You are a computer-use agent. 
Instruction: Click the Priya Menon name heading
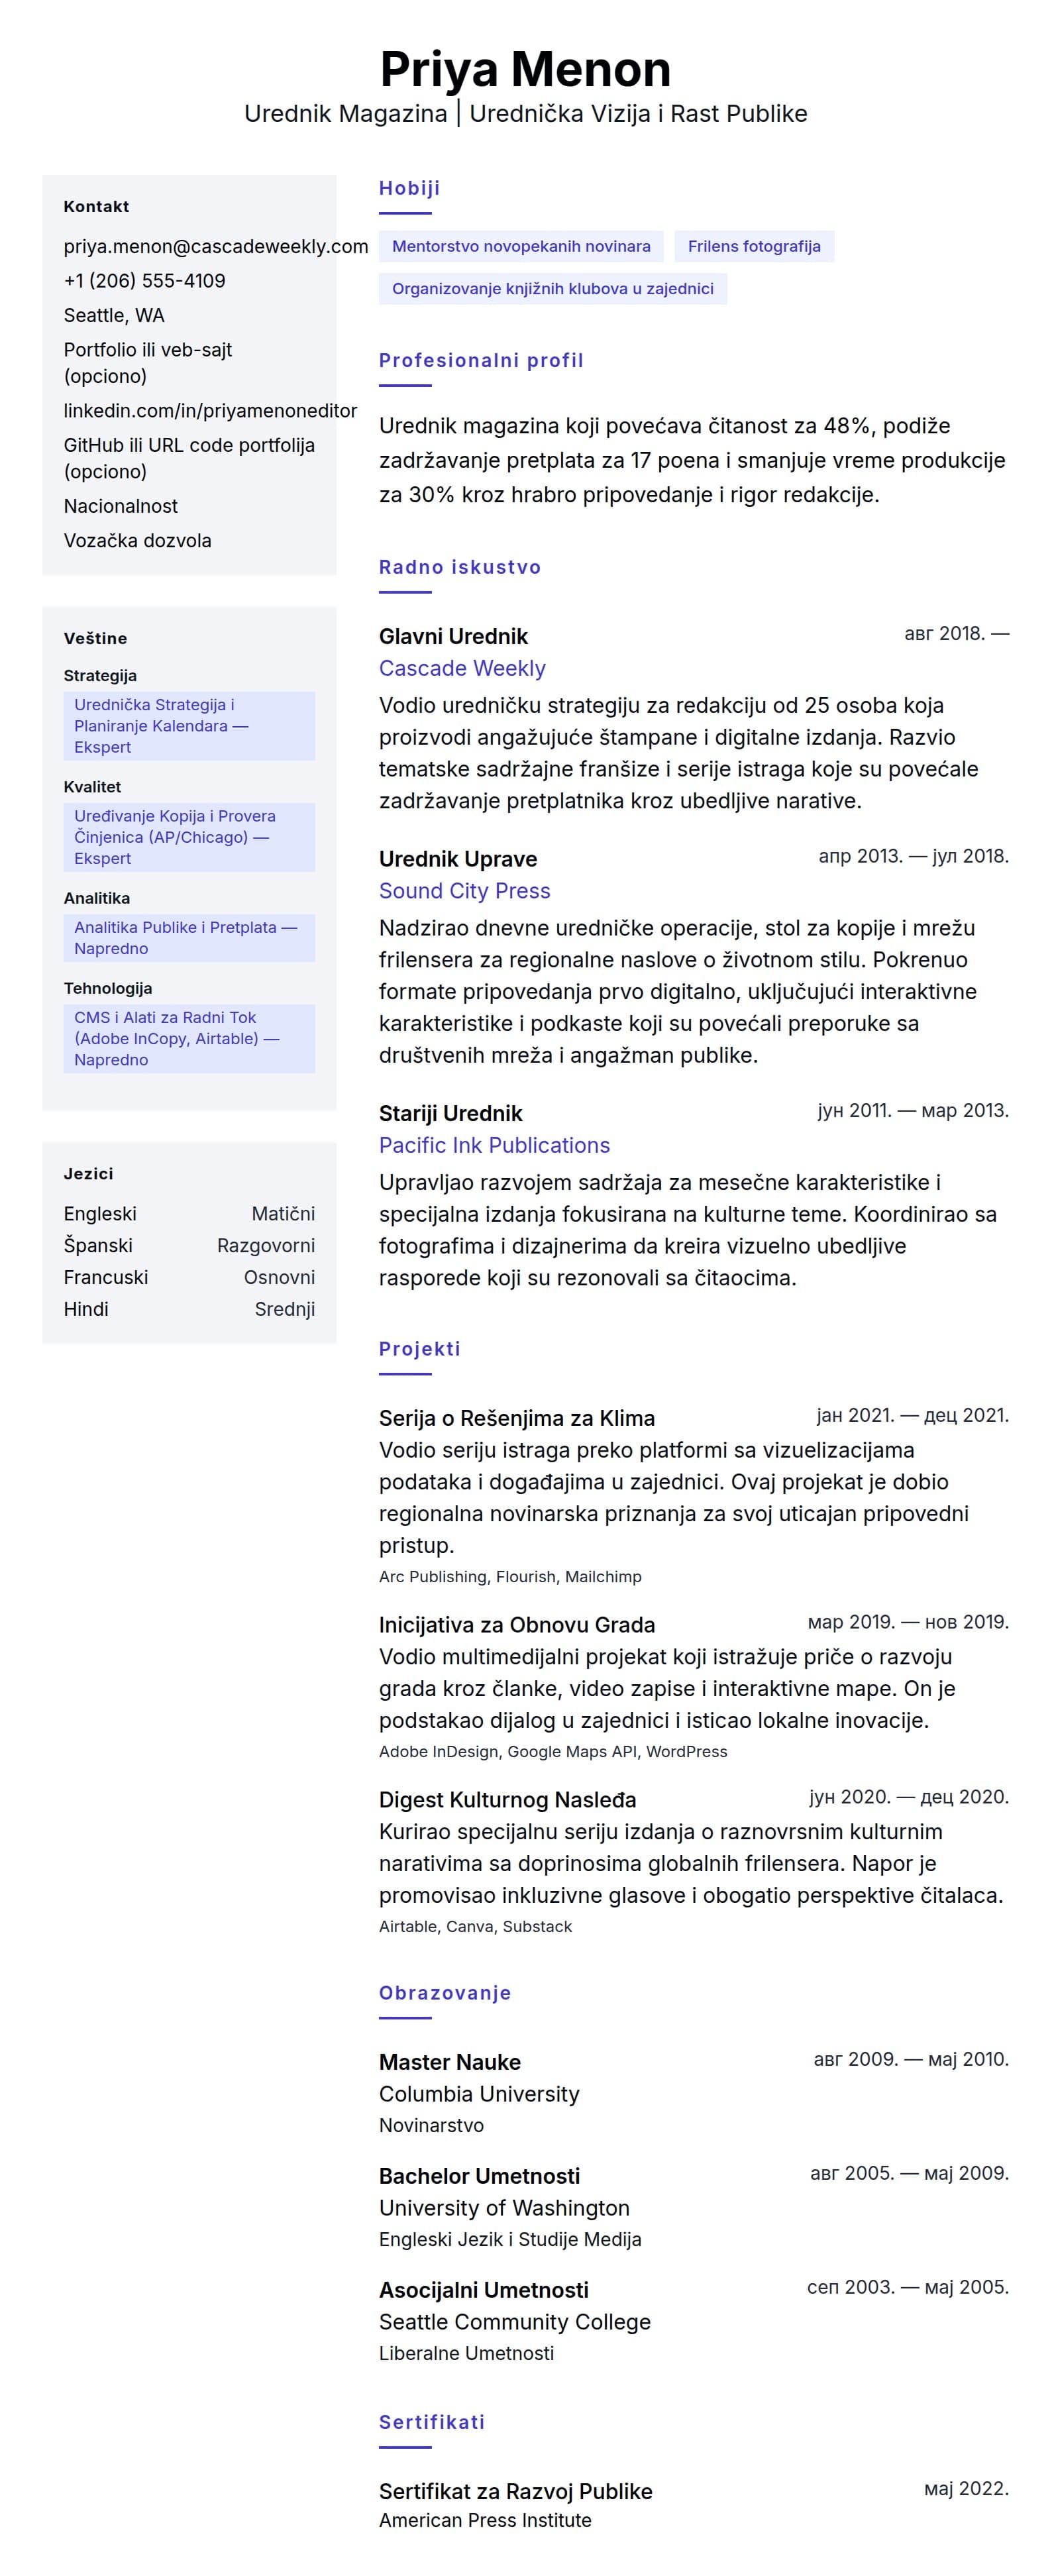[x=525, y=69]
